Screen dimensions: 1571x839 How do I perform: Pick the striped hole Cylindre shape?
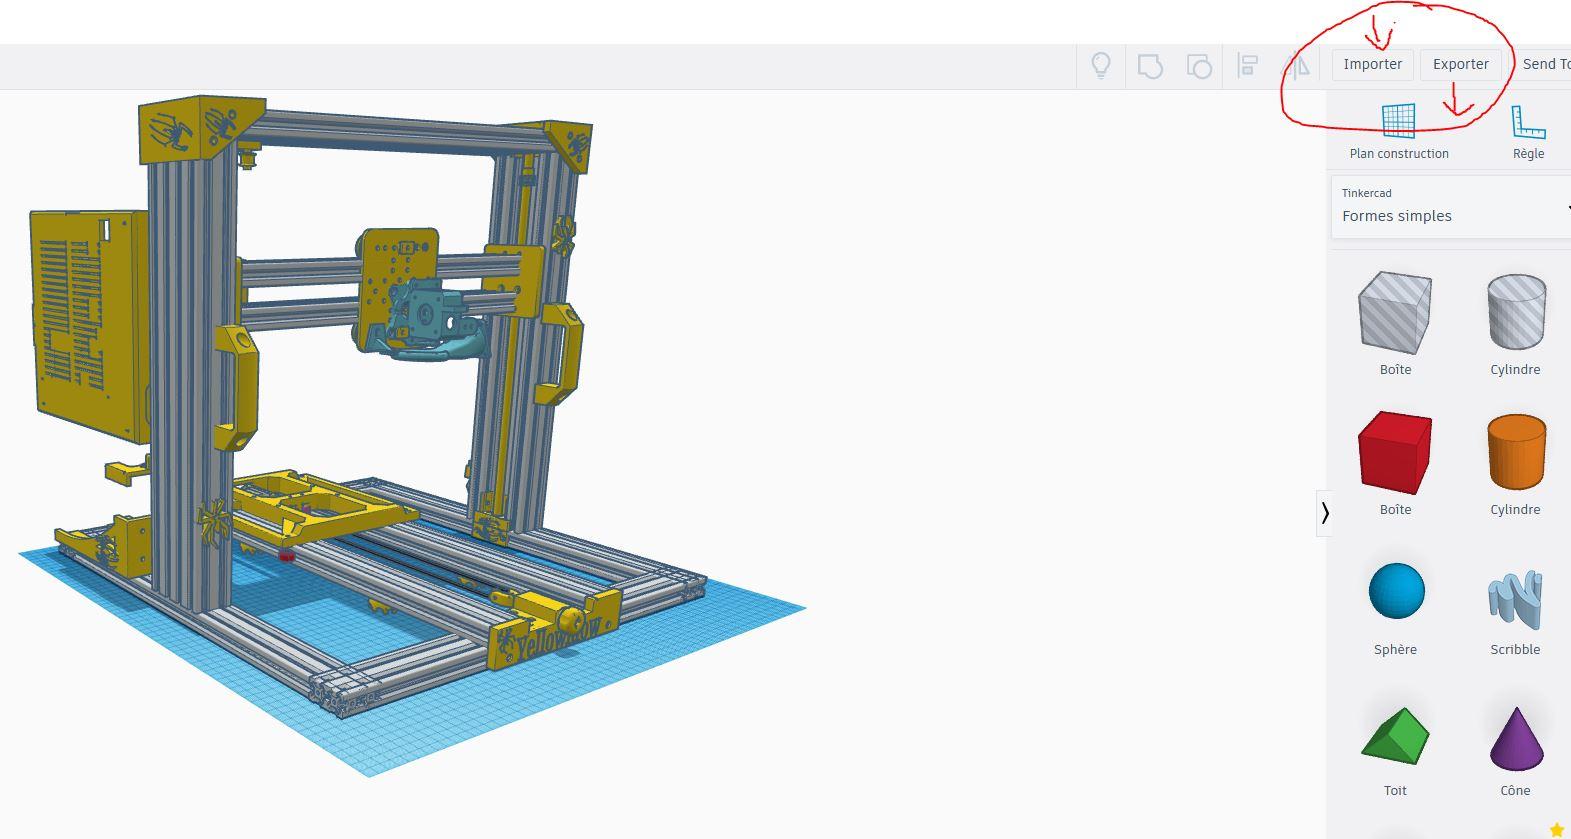1515,323
